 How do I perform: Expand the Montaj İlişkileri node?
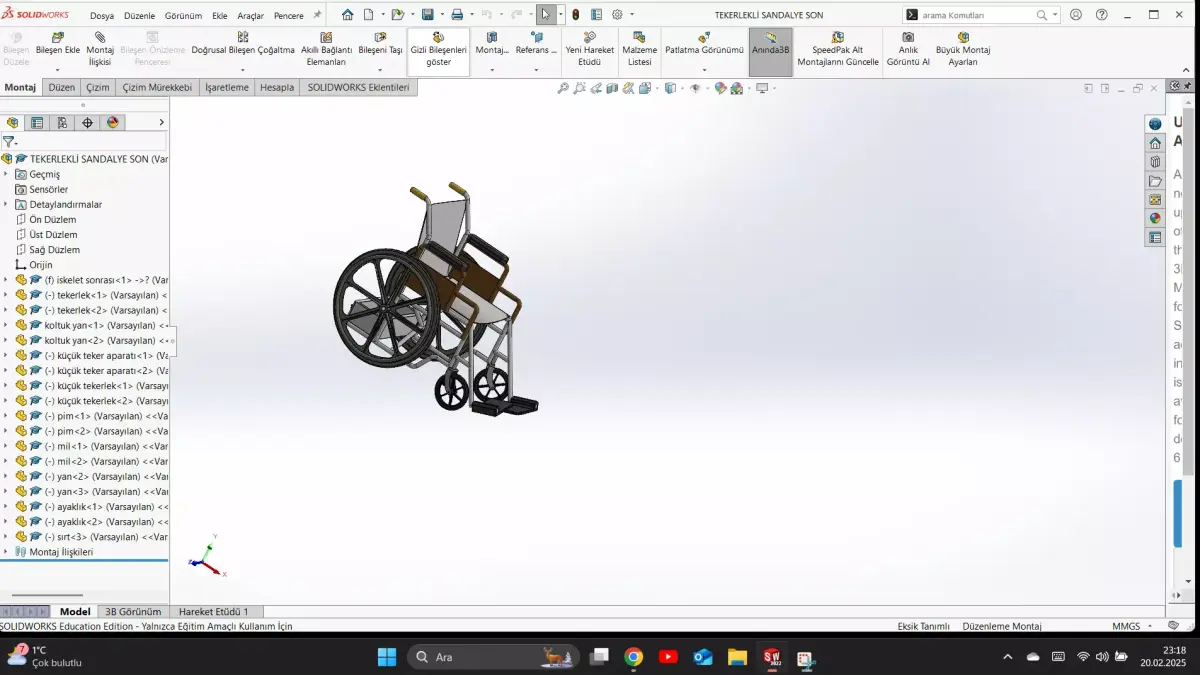(x=7, y=551)
